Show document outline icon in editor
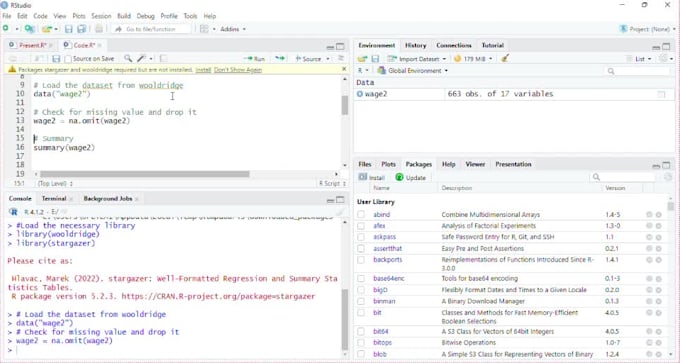This screenshot has width=680, height=363. [x=341, y=58]
